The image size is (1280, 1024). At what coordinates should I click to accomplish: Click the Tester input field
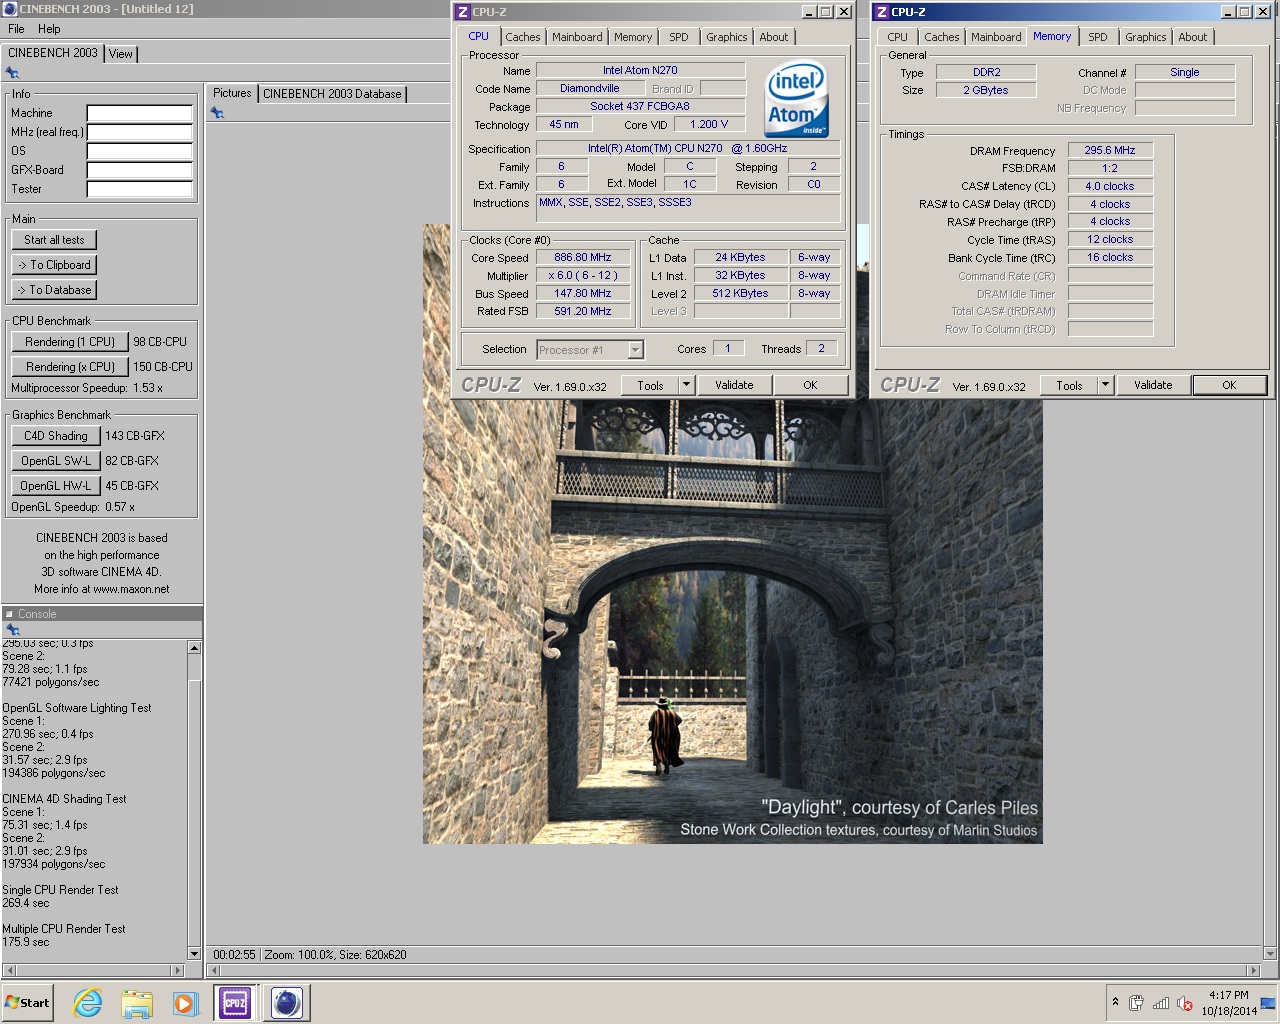[139, 189]
